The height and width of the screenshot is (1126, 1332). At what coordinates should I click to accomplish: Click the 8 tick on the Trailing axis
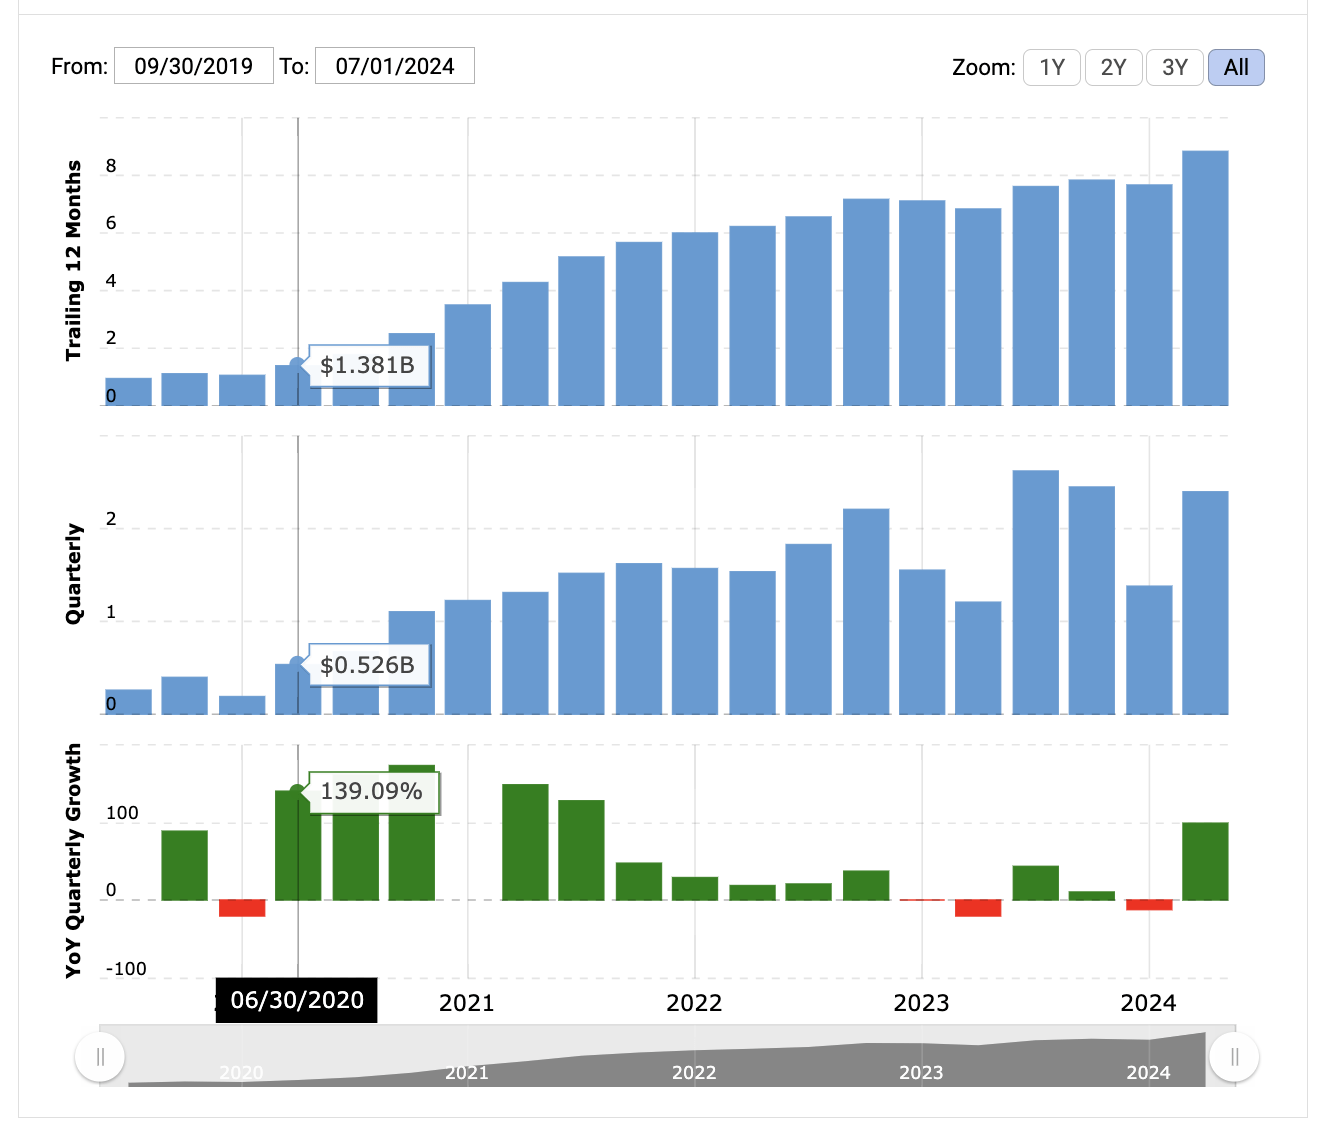click(111, 166)
